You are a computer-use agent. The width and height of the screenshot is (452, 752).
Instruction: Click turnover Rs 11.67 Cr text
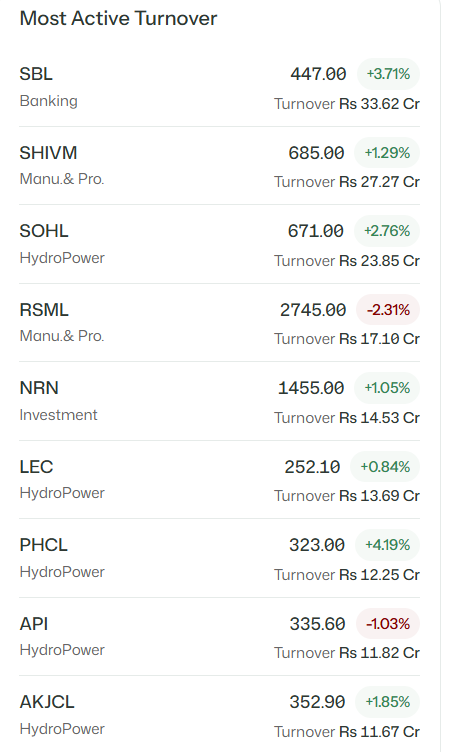(x=347, y=732)
